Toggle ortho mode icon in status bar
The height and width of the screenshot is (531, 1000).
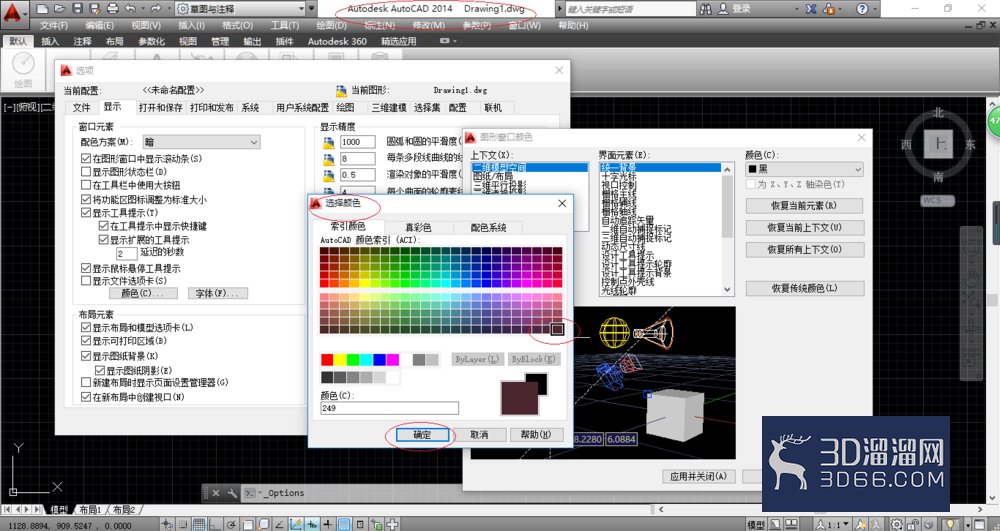(215, 524)
